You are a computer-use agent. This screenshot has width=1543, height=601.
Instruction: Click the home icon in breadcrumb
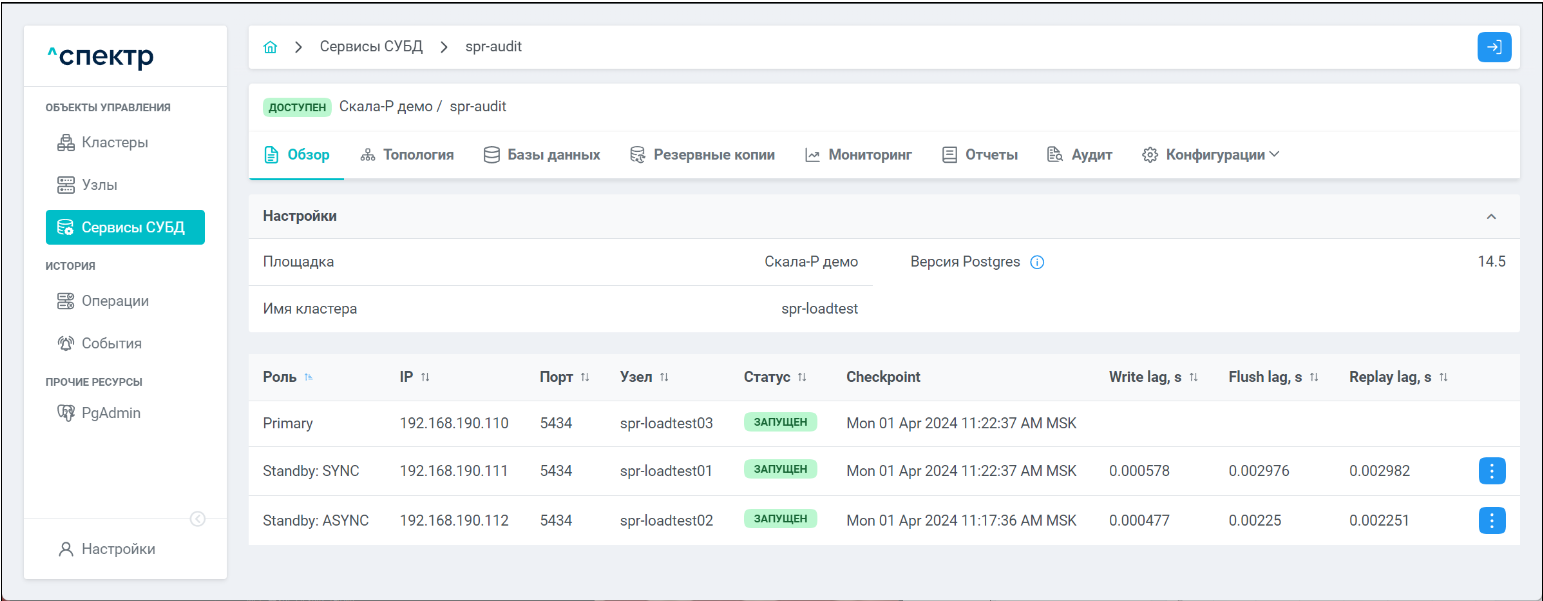coord(270,47)
